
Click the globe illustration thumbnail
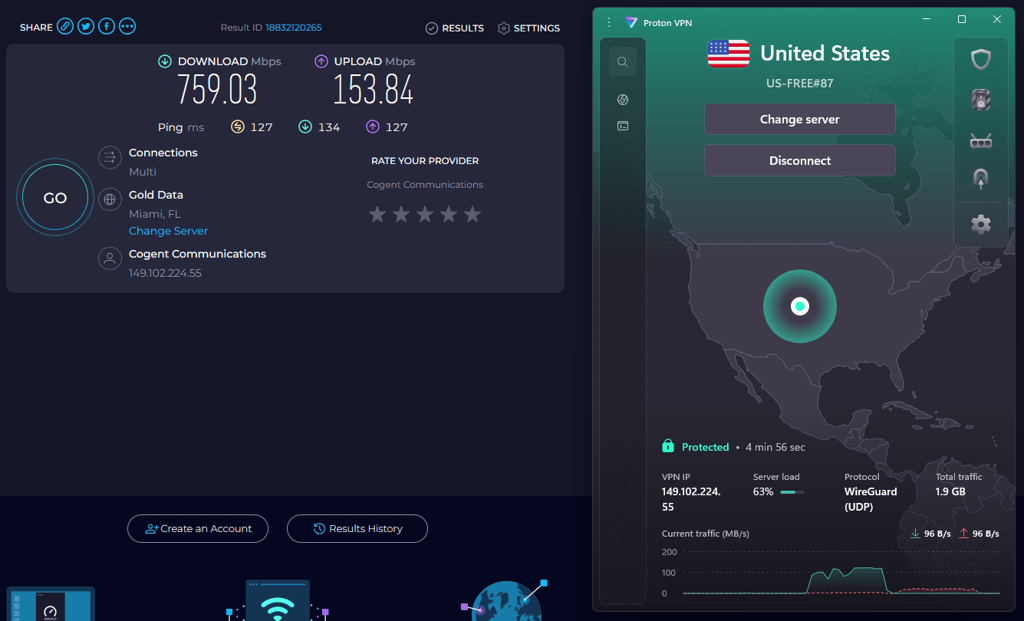pos(504,600)
